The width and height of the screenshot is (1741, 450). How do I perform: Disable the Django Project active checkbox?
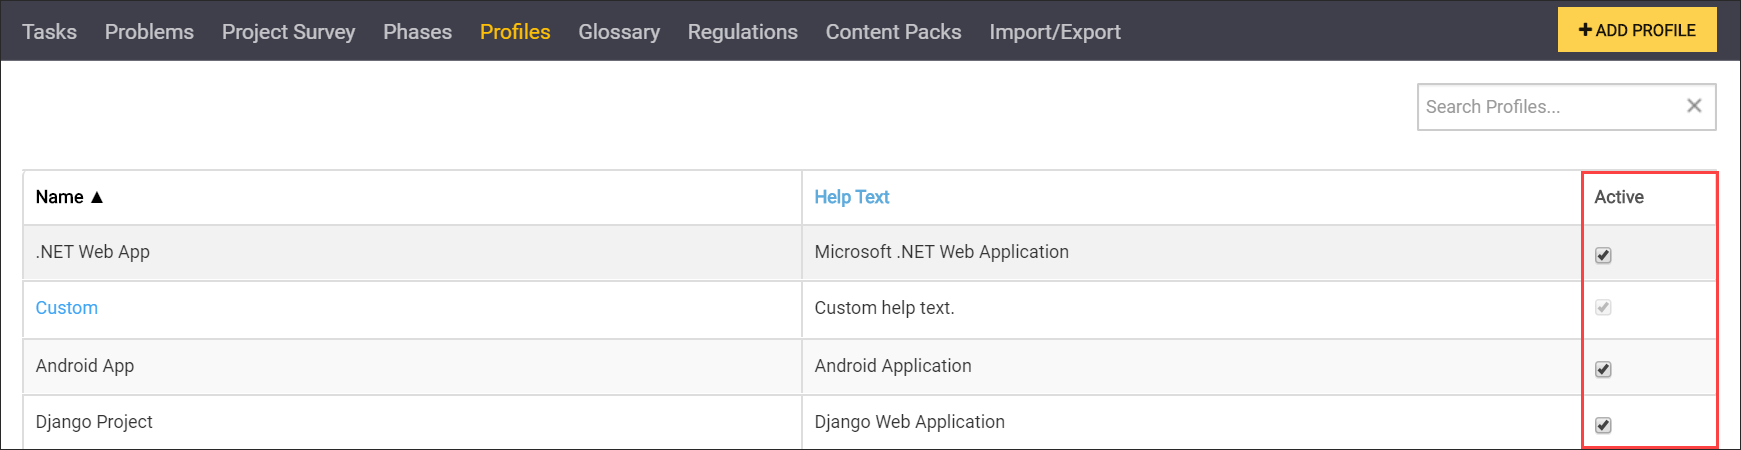click(x=1603, y=425)
